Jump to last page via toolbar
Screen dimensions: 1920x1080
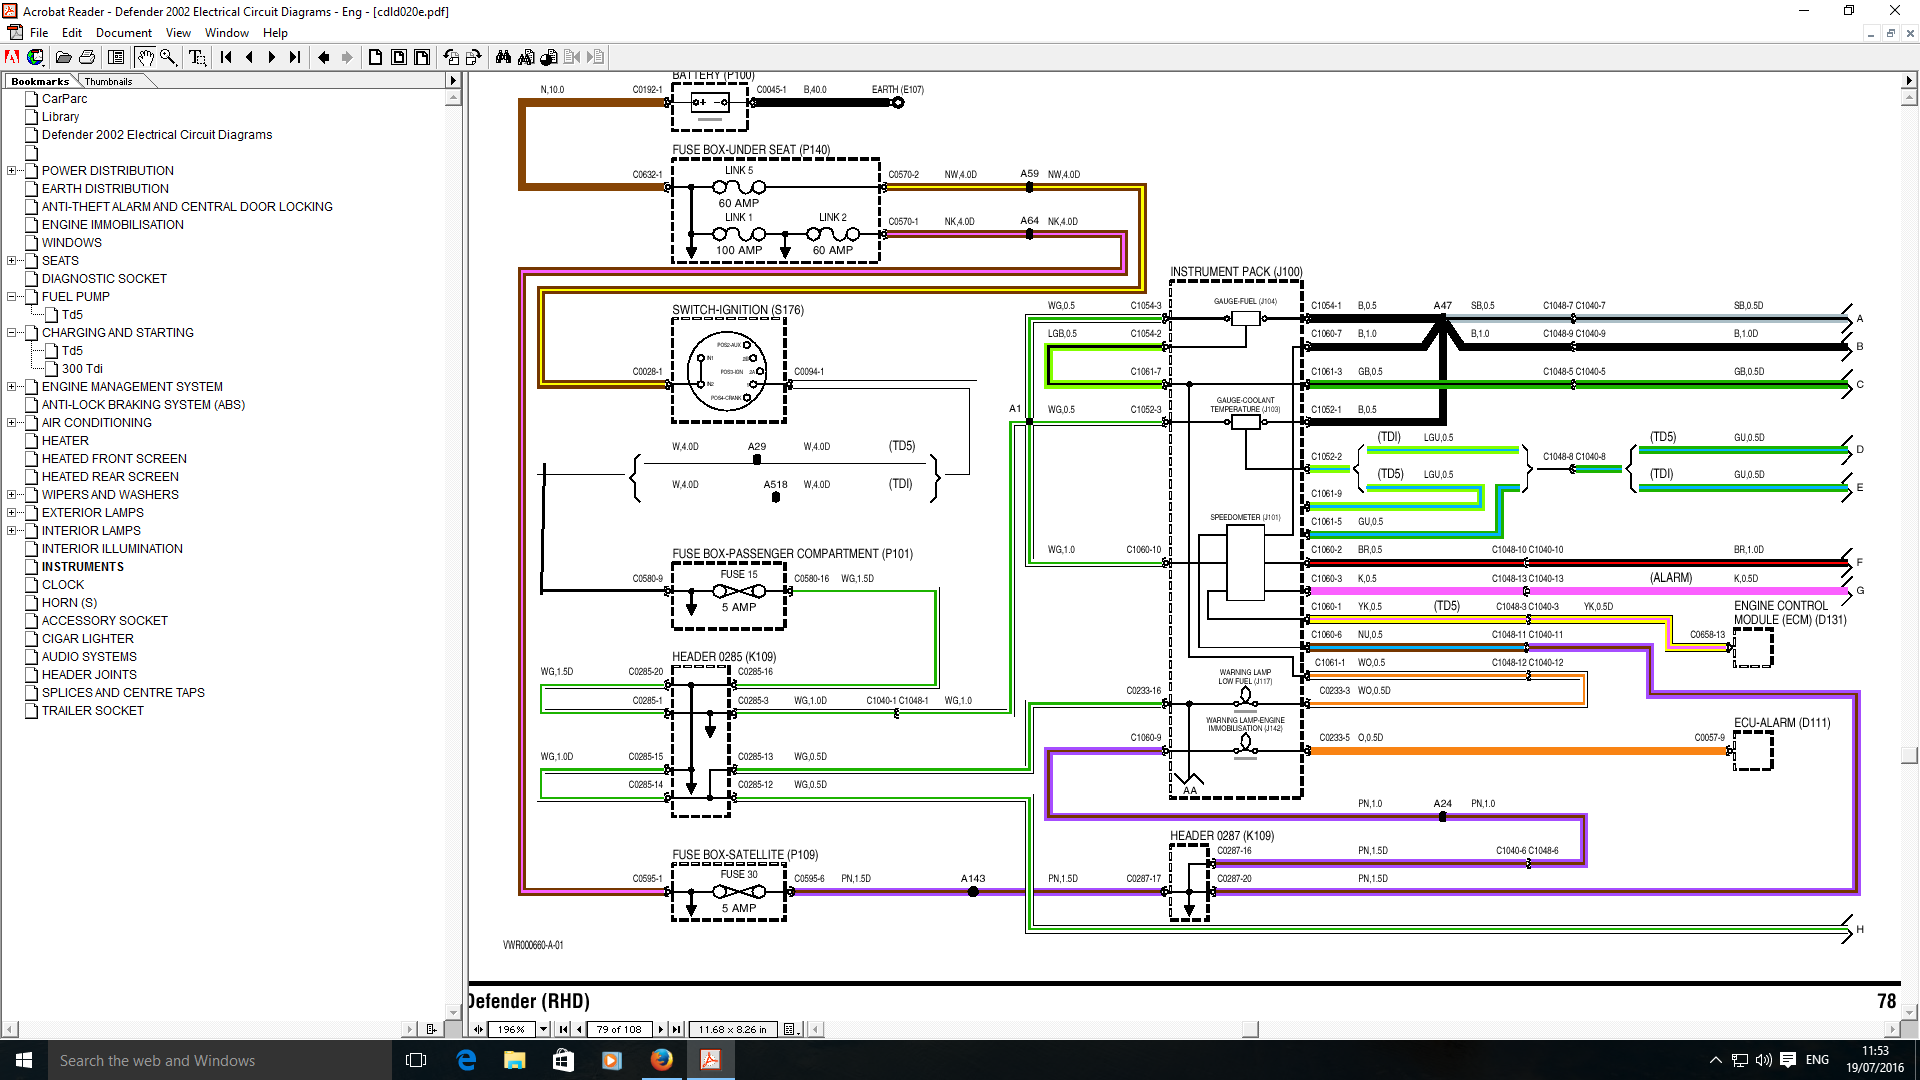[294, 57]
